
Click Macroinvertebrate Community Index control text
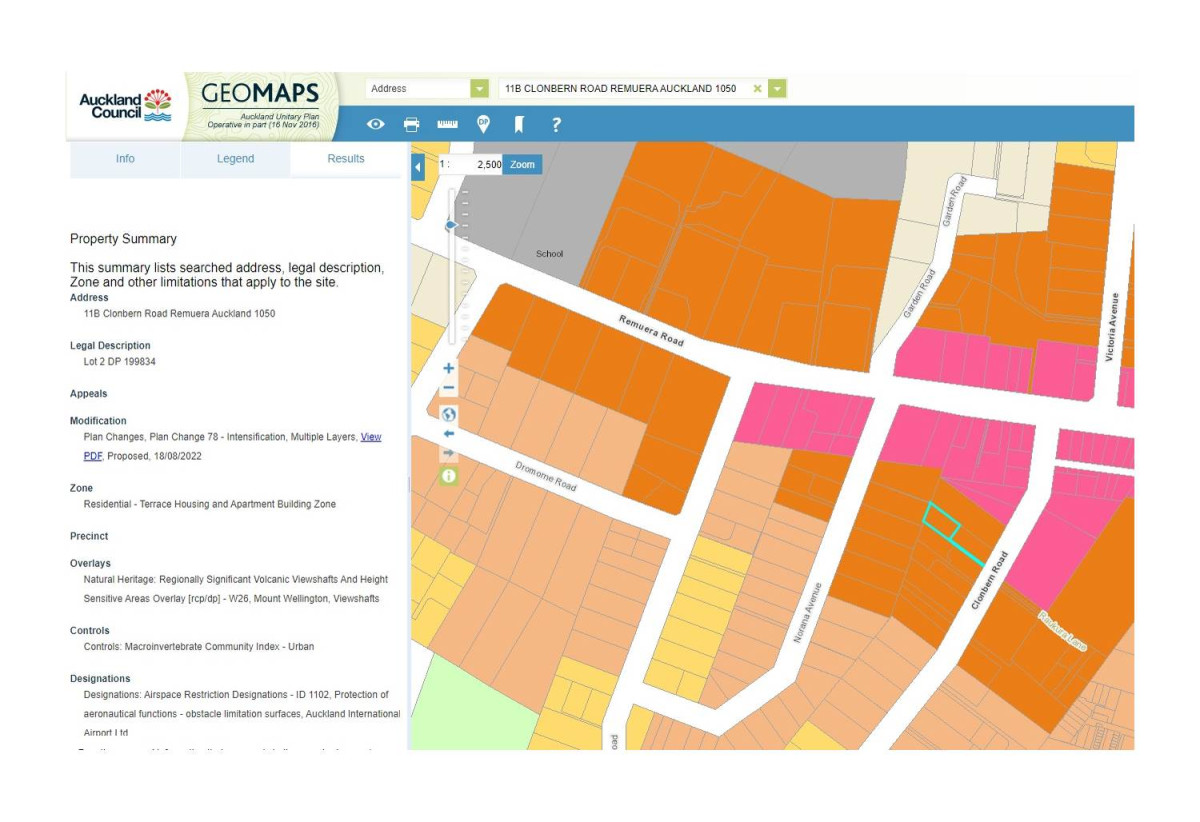[199, 647]
